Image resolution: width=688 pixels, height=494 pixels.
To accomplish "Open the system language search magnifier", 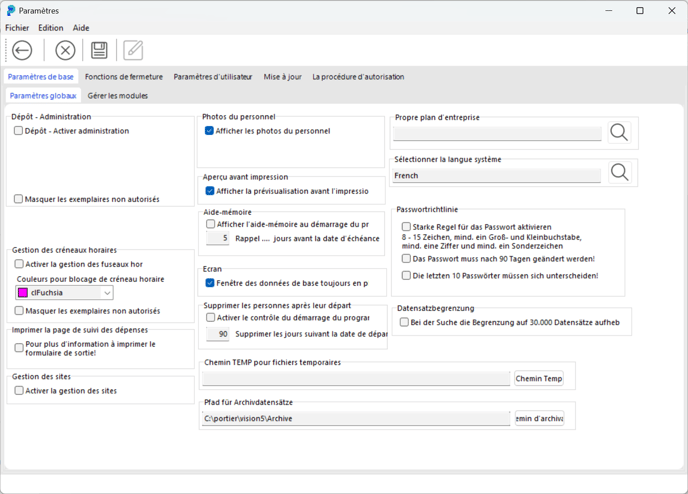I will click(x=620, y=172).
